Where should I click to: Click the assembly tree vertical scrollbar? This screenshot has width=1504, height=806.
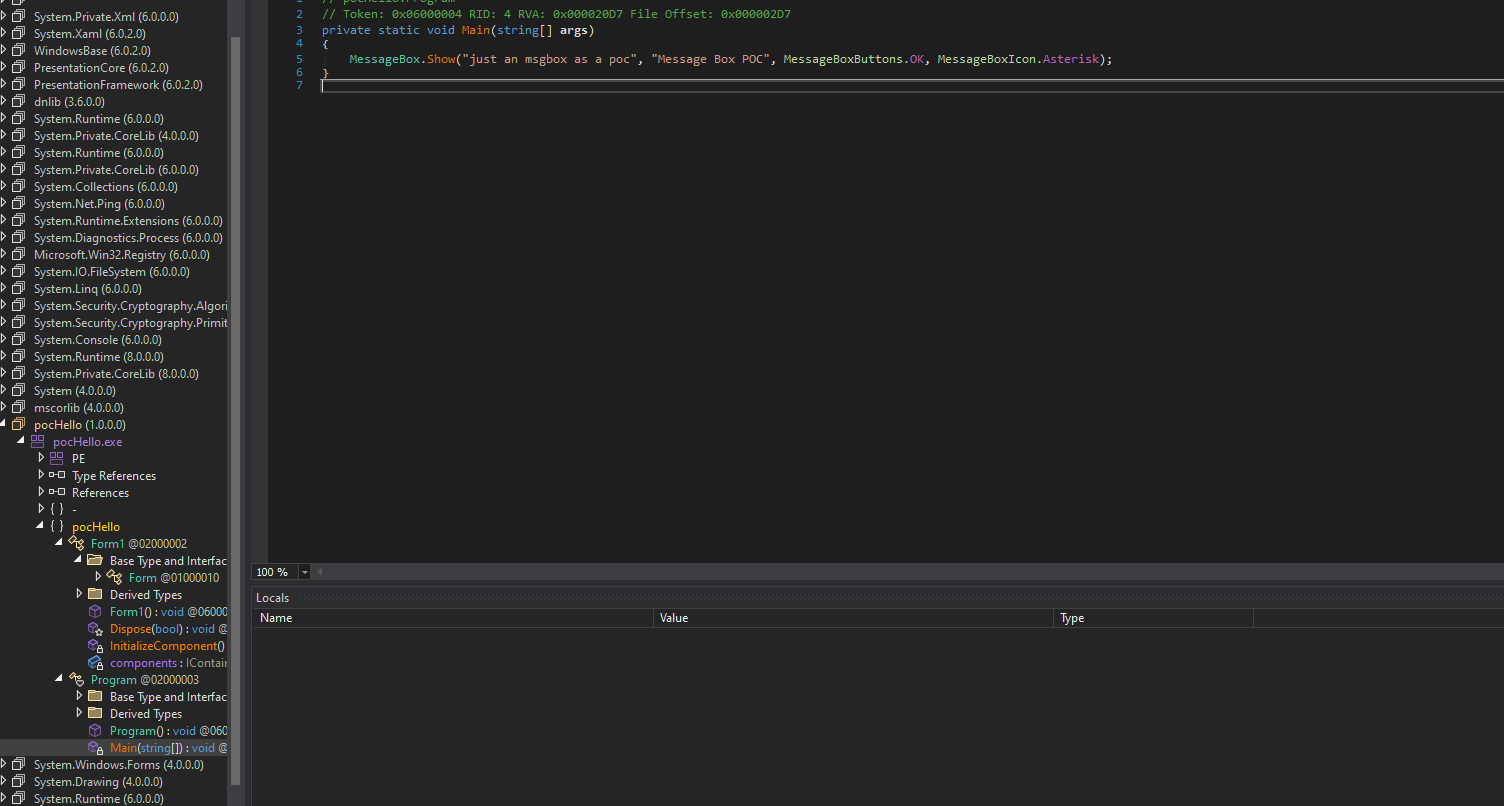point(235,410)
